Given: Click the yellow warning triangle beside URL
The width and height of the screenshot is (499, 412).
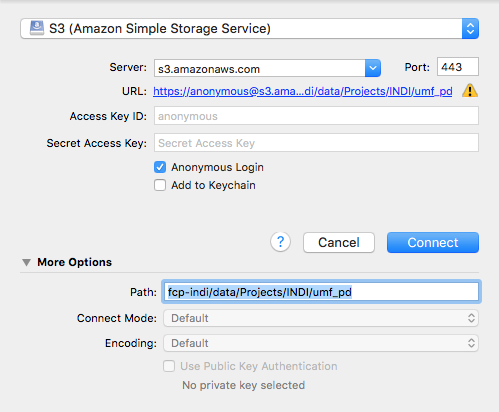Looking at the screenshot, I should (470, 91).
